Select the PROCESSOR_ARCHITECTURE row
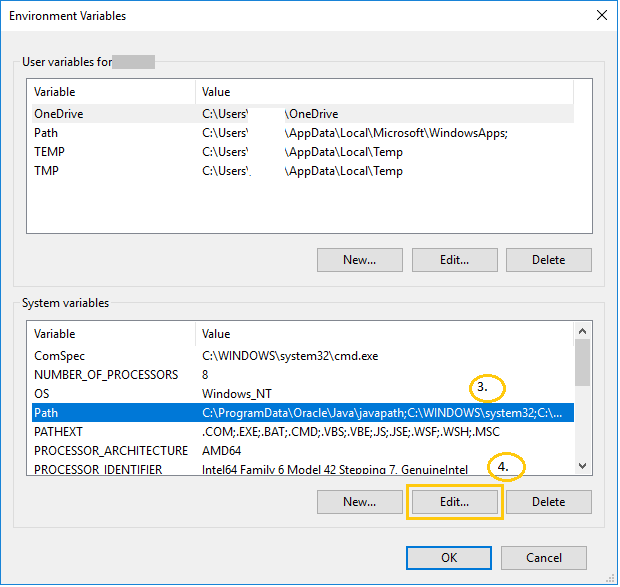This screenshot has height=587, width=620. click(x=110, y=451)
